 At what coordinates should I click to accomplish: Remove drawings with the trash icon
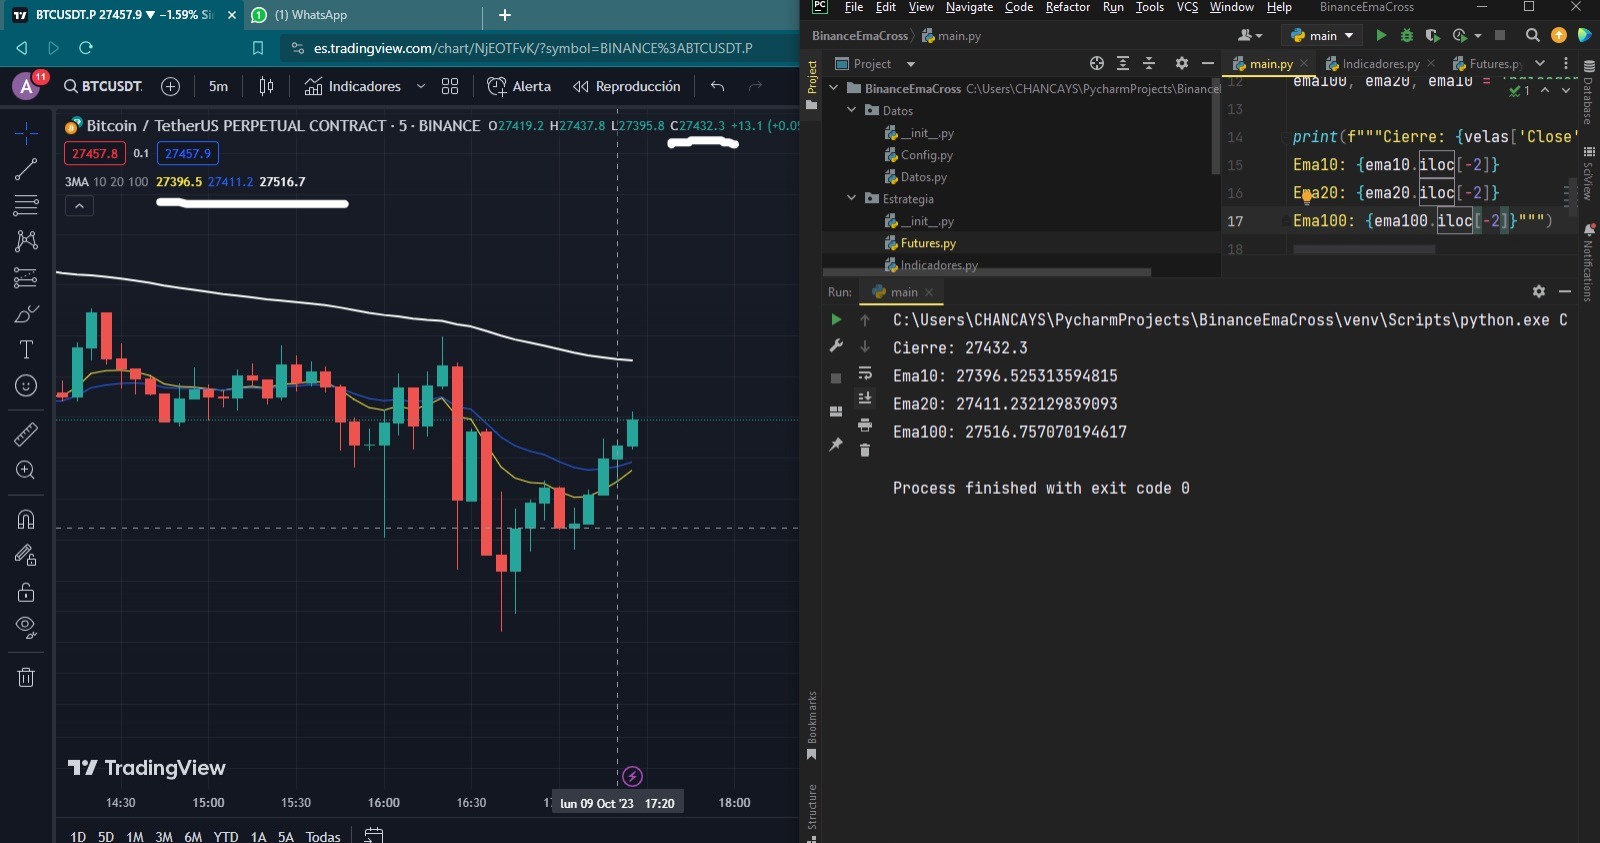26,677
